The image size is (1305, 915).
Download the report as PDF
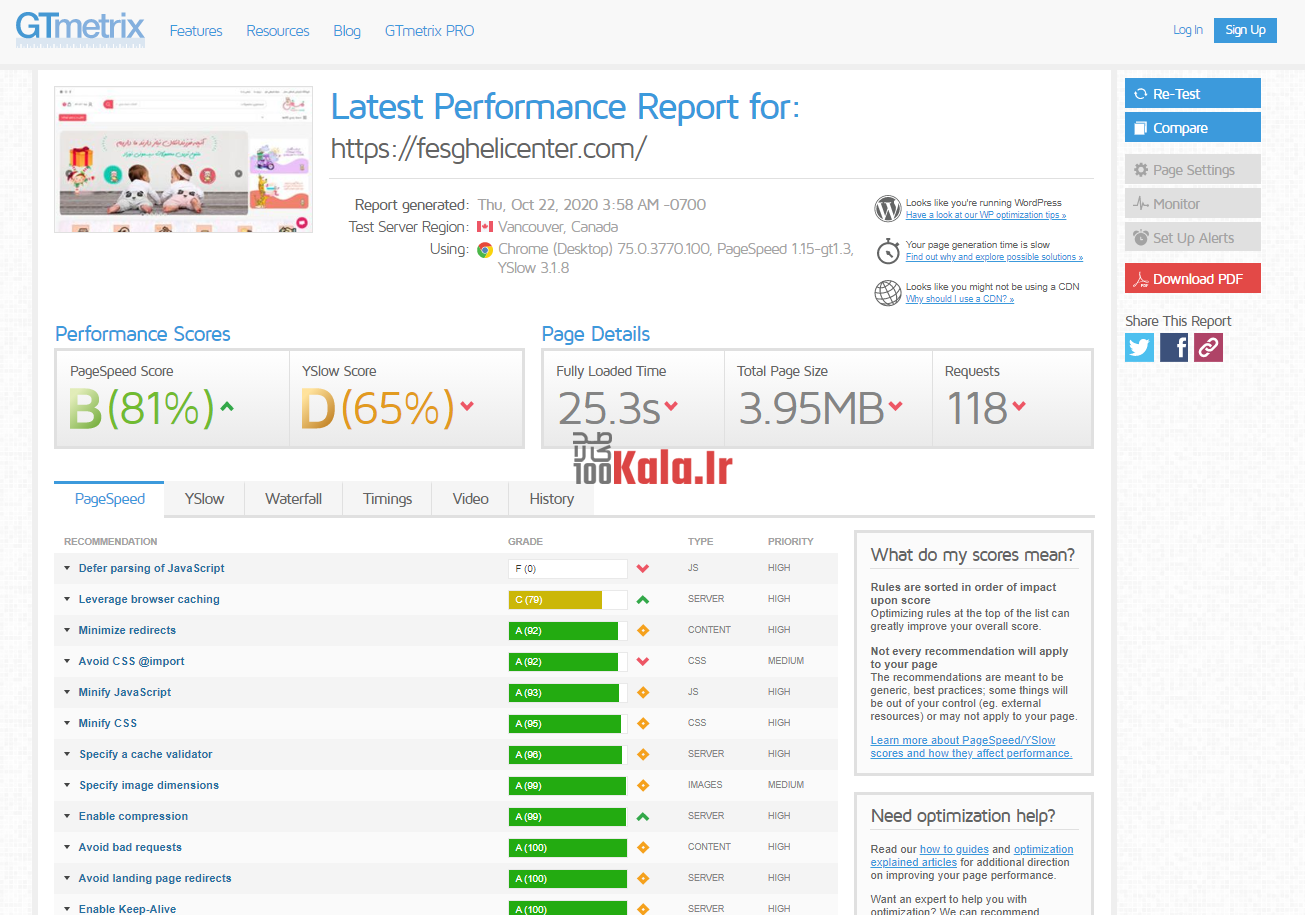point(1193,278)
